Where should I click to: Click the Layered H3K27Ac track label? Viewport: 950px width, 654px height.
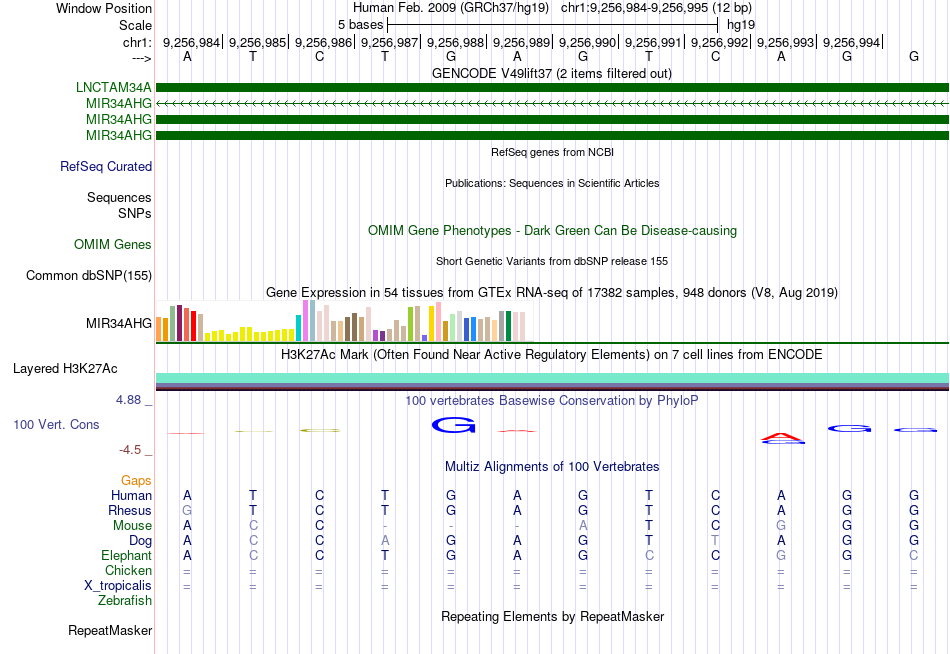(65, 369)
